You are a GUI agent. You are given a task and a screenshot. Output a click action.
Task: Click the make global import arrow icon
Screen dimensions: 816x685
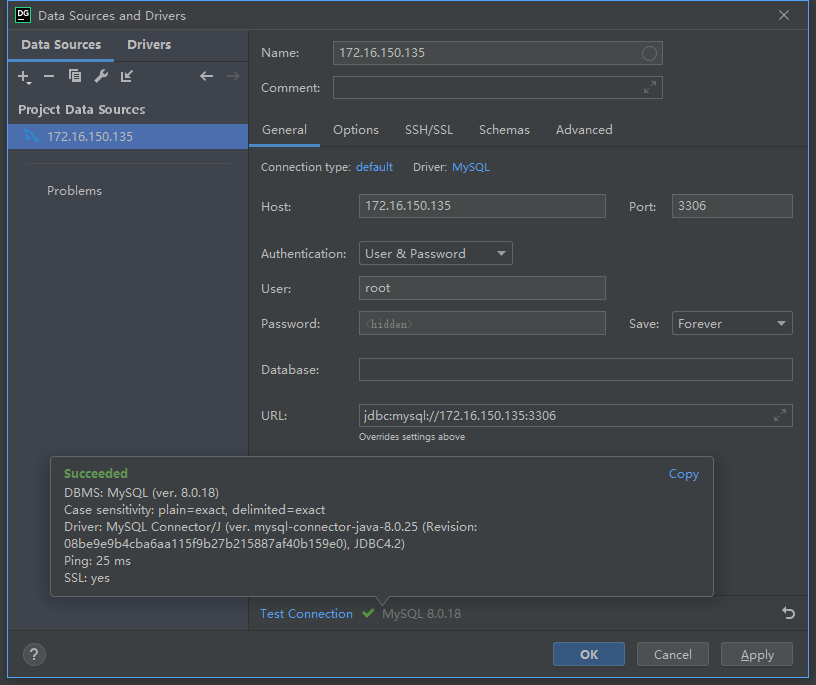[126, 76]
